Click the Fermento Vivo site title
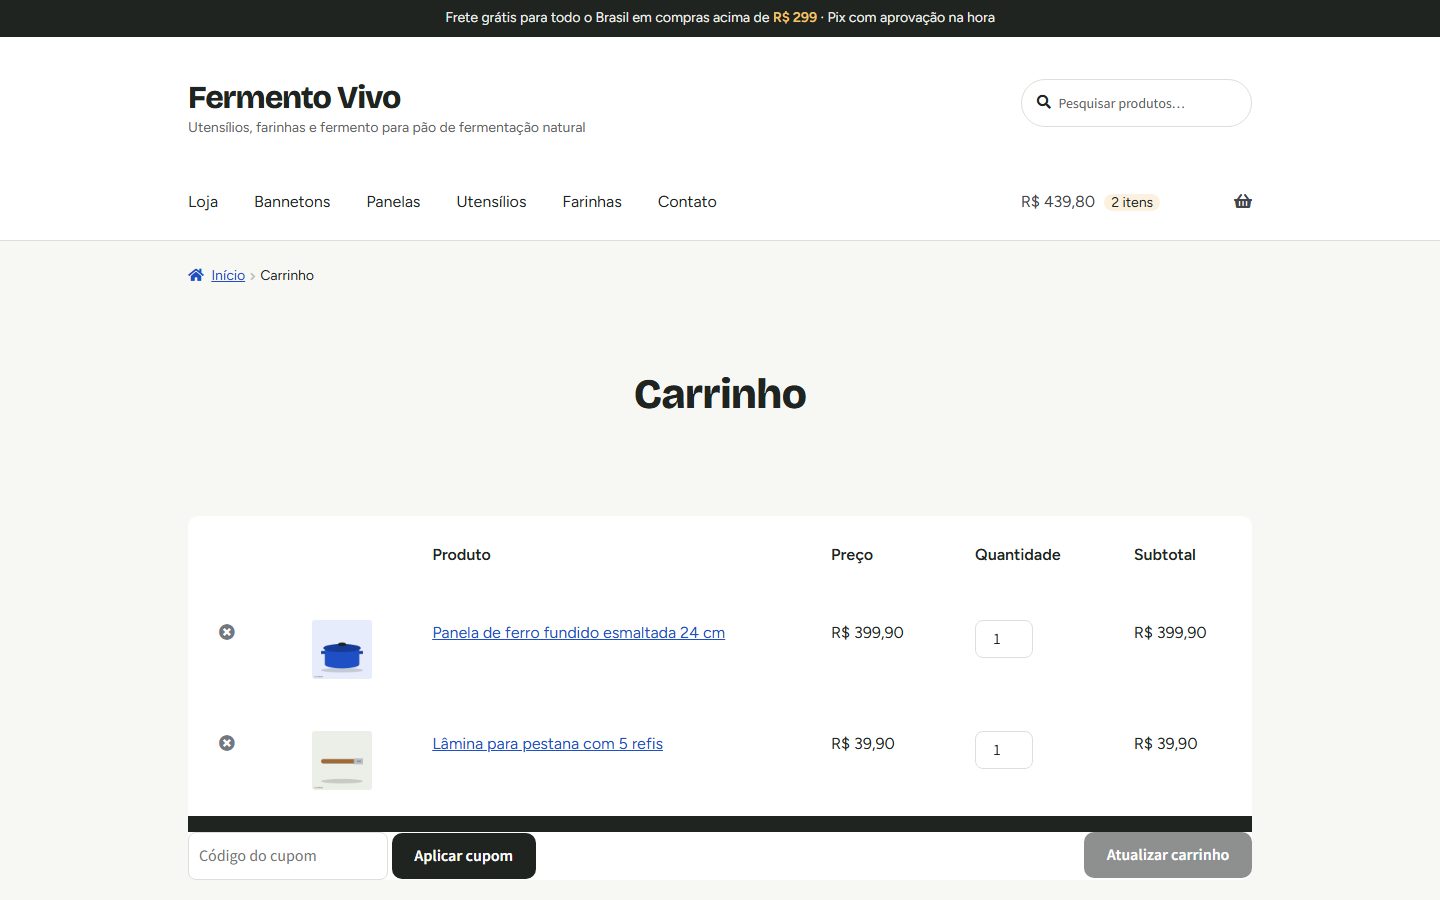 point(294,97)
